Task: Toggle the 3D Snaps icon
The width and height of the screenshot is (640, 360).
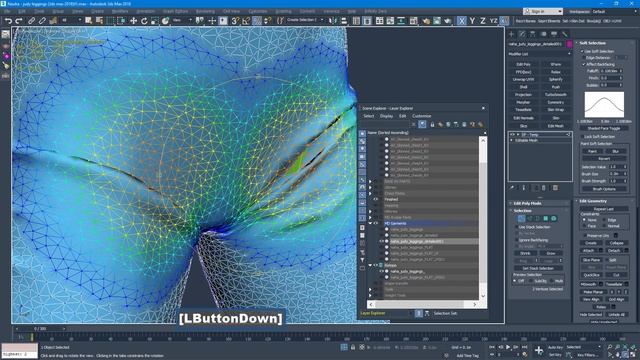Action: pyautogui.click(x=235, y=20)
